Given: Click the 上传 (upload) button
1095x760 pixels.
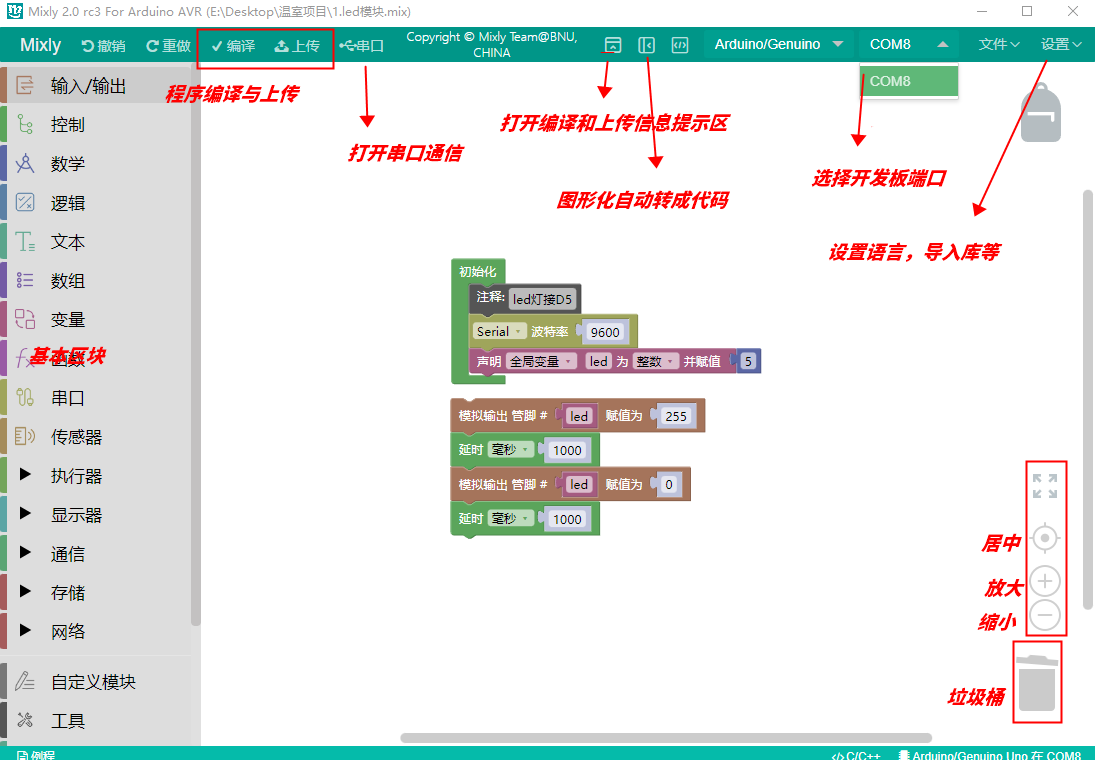Looking at the screenshot, I should tap(297, 45).
